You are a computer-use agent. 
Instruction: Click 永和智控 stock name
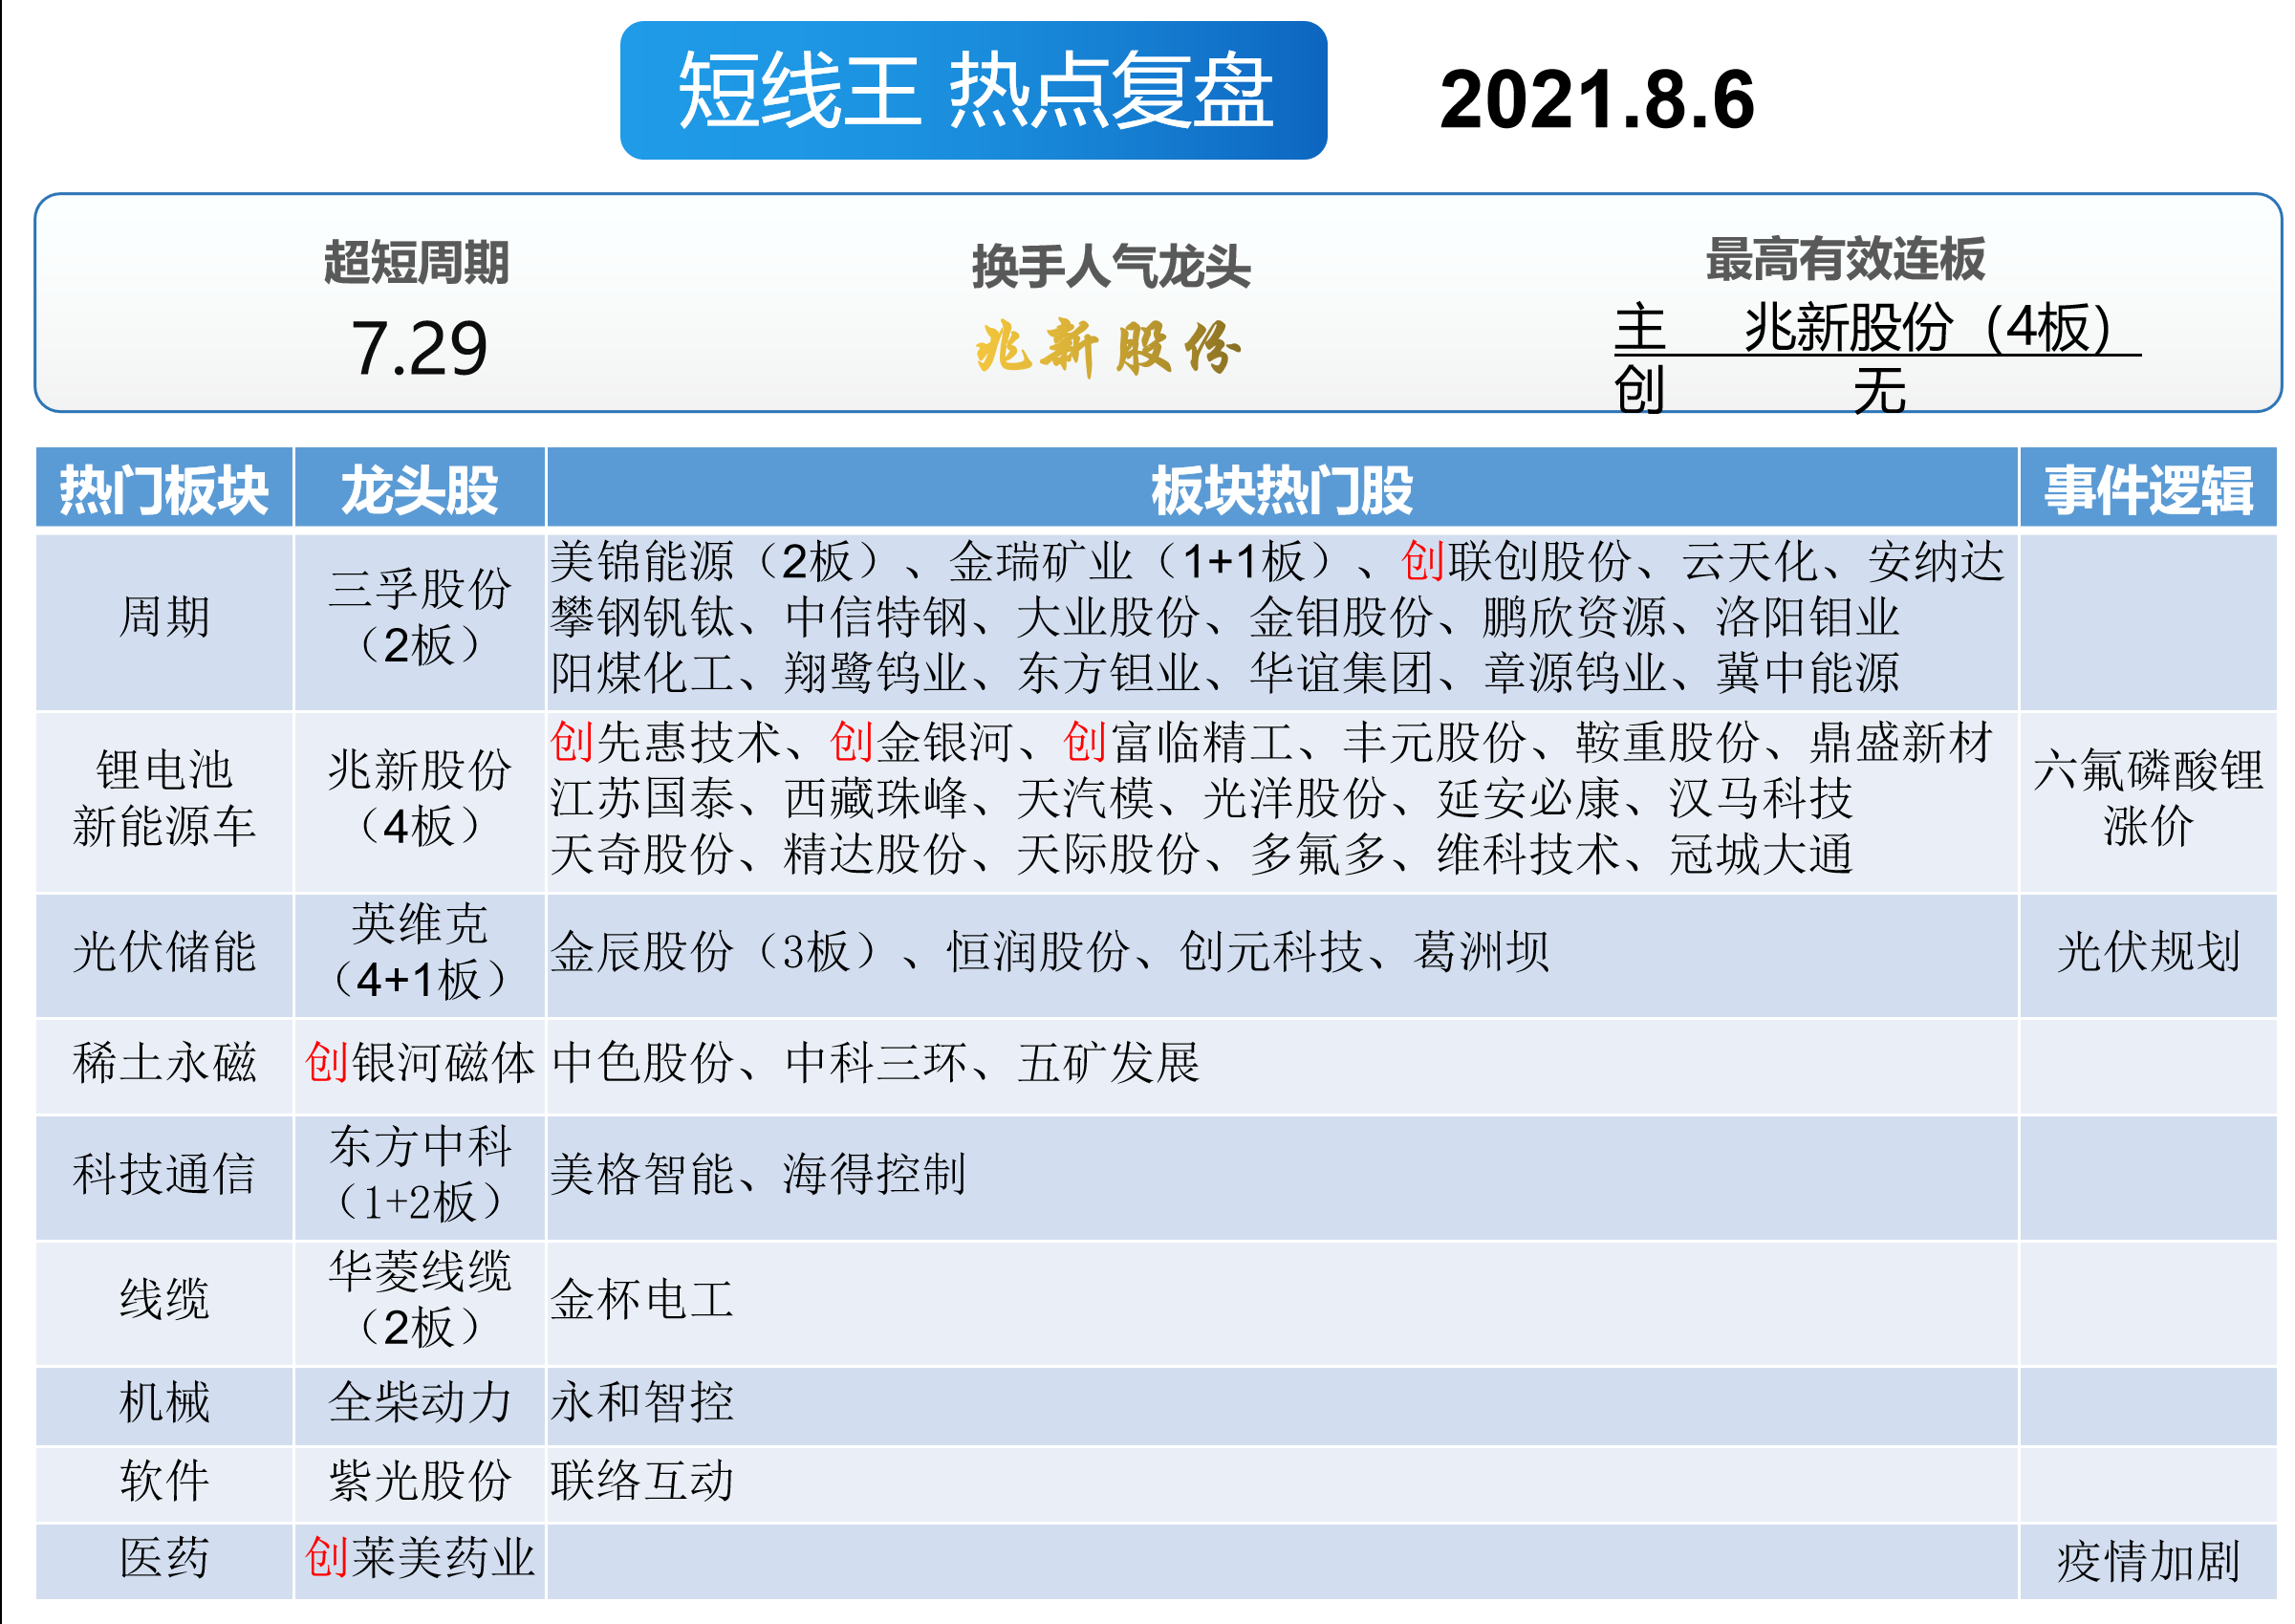point(643,1404)
